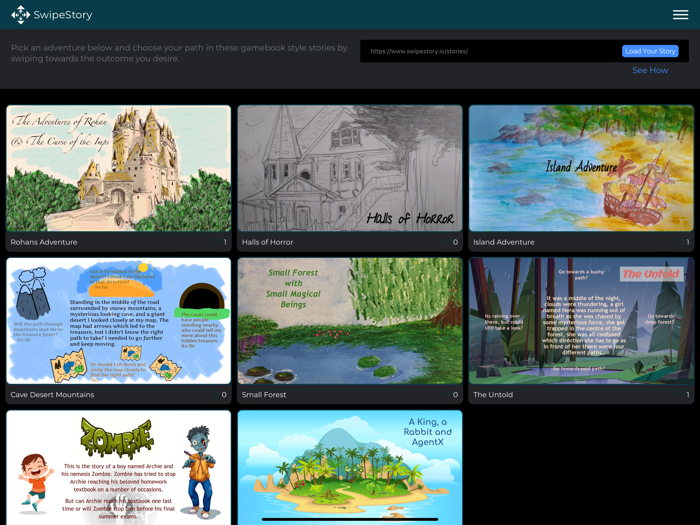The height and width of the screenshot is (525, 700).
Task: Open the Halls of Horror sketch thumbnail
Action: [x=350, y=168]
